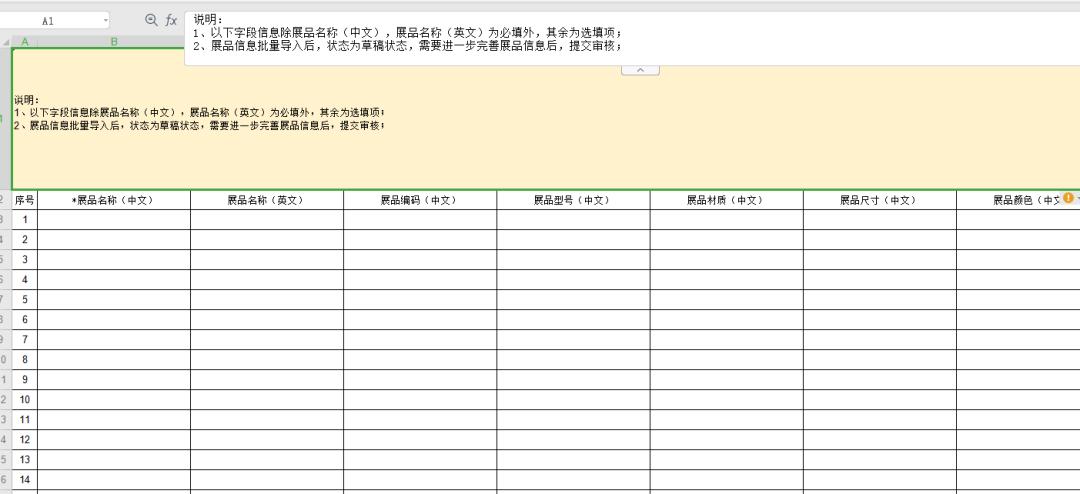
Task: Select the cell with serial number 14
Action: coord(24,480)
